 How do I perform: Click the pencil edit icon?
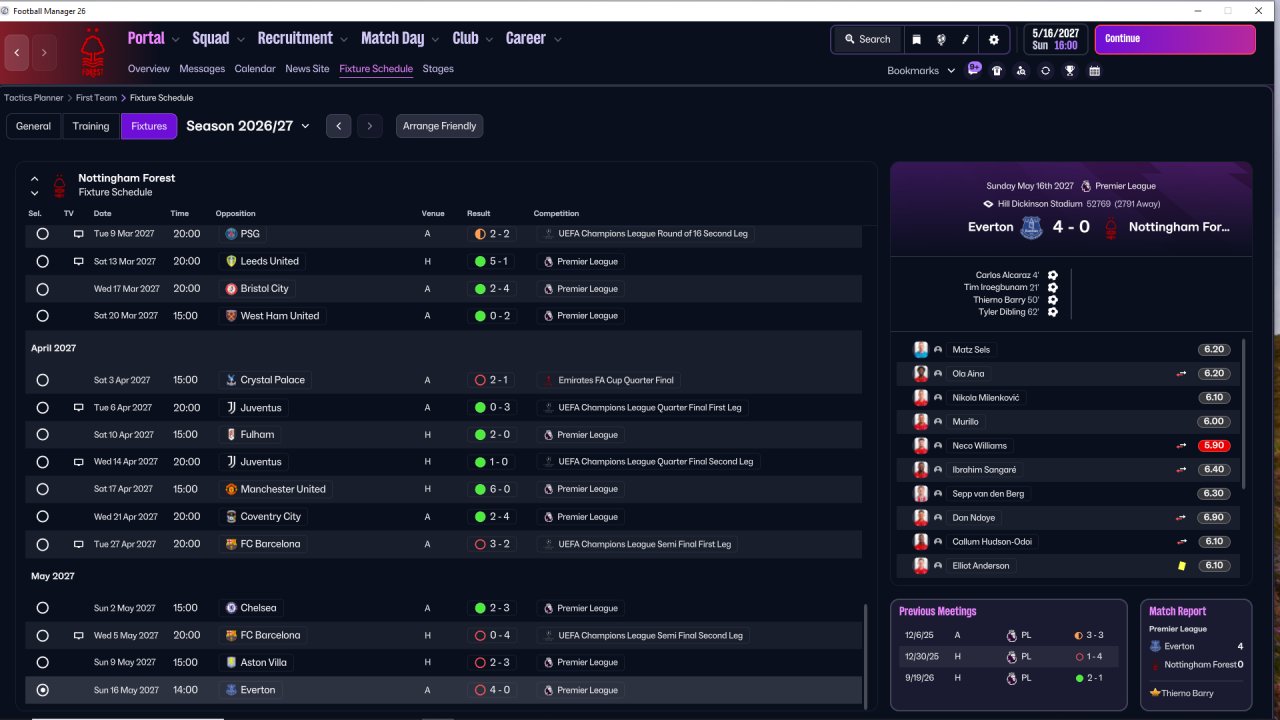coord(966,40)
